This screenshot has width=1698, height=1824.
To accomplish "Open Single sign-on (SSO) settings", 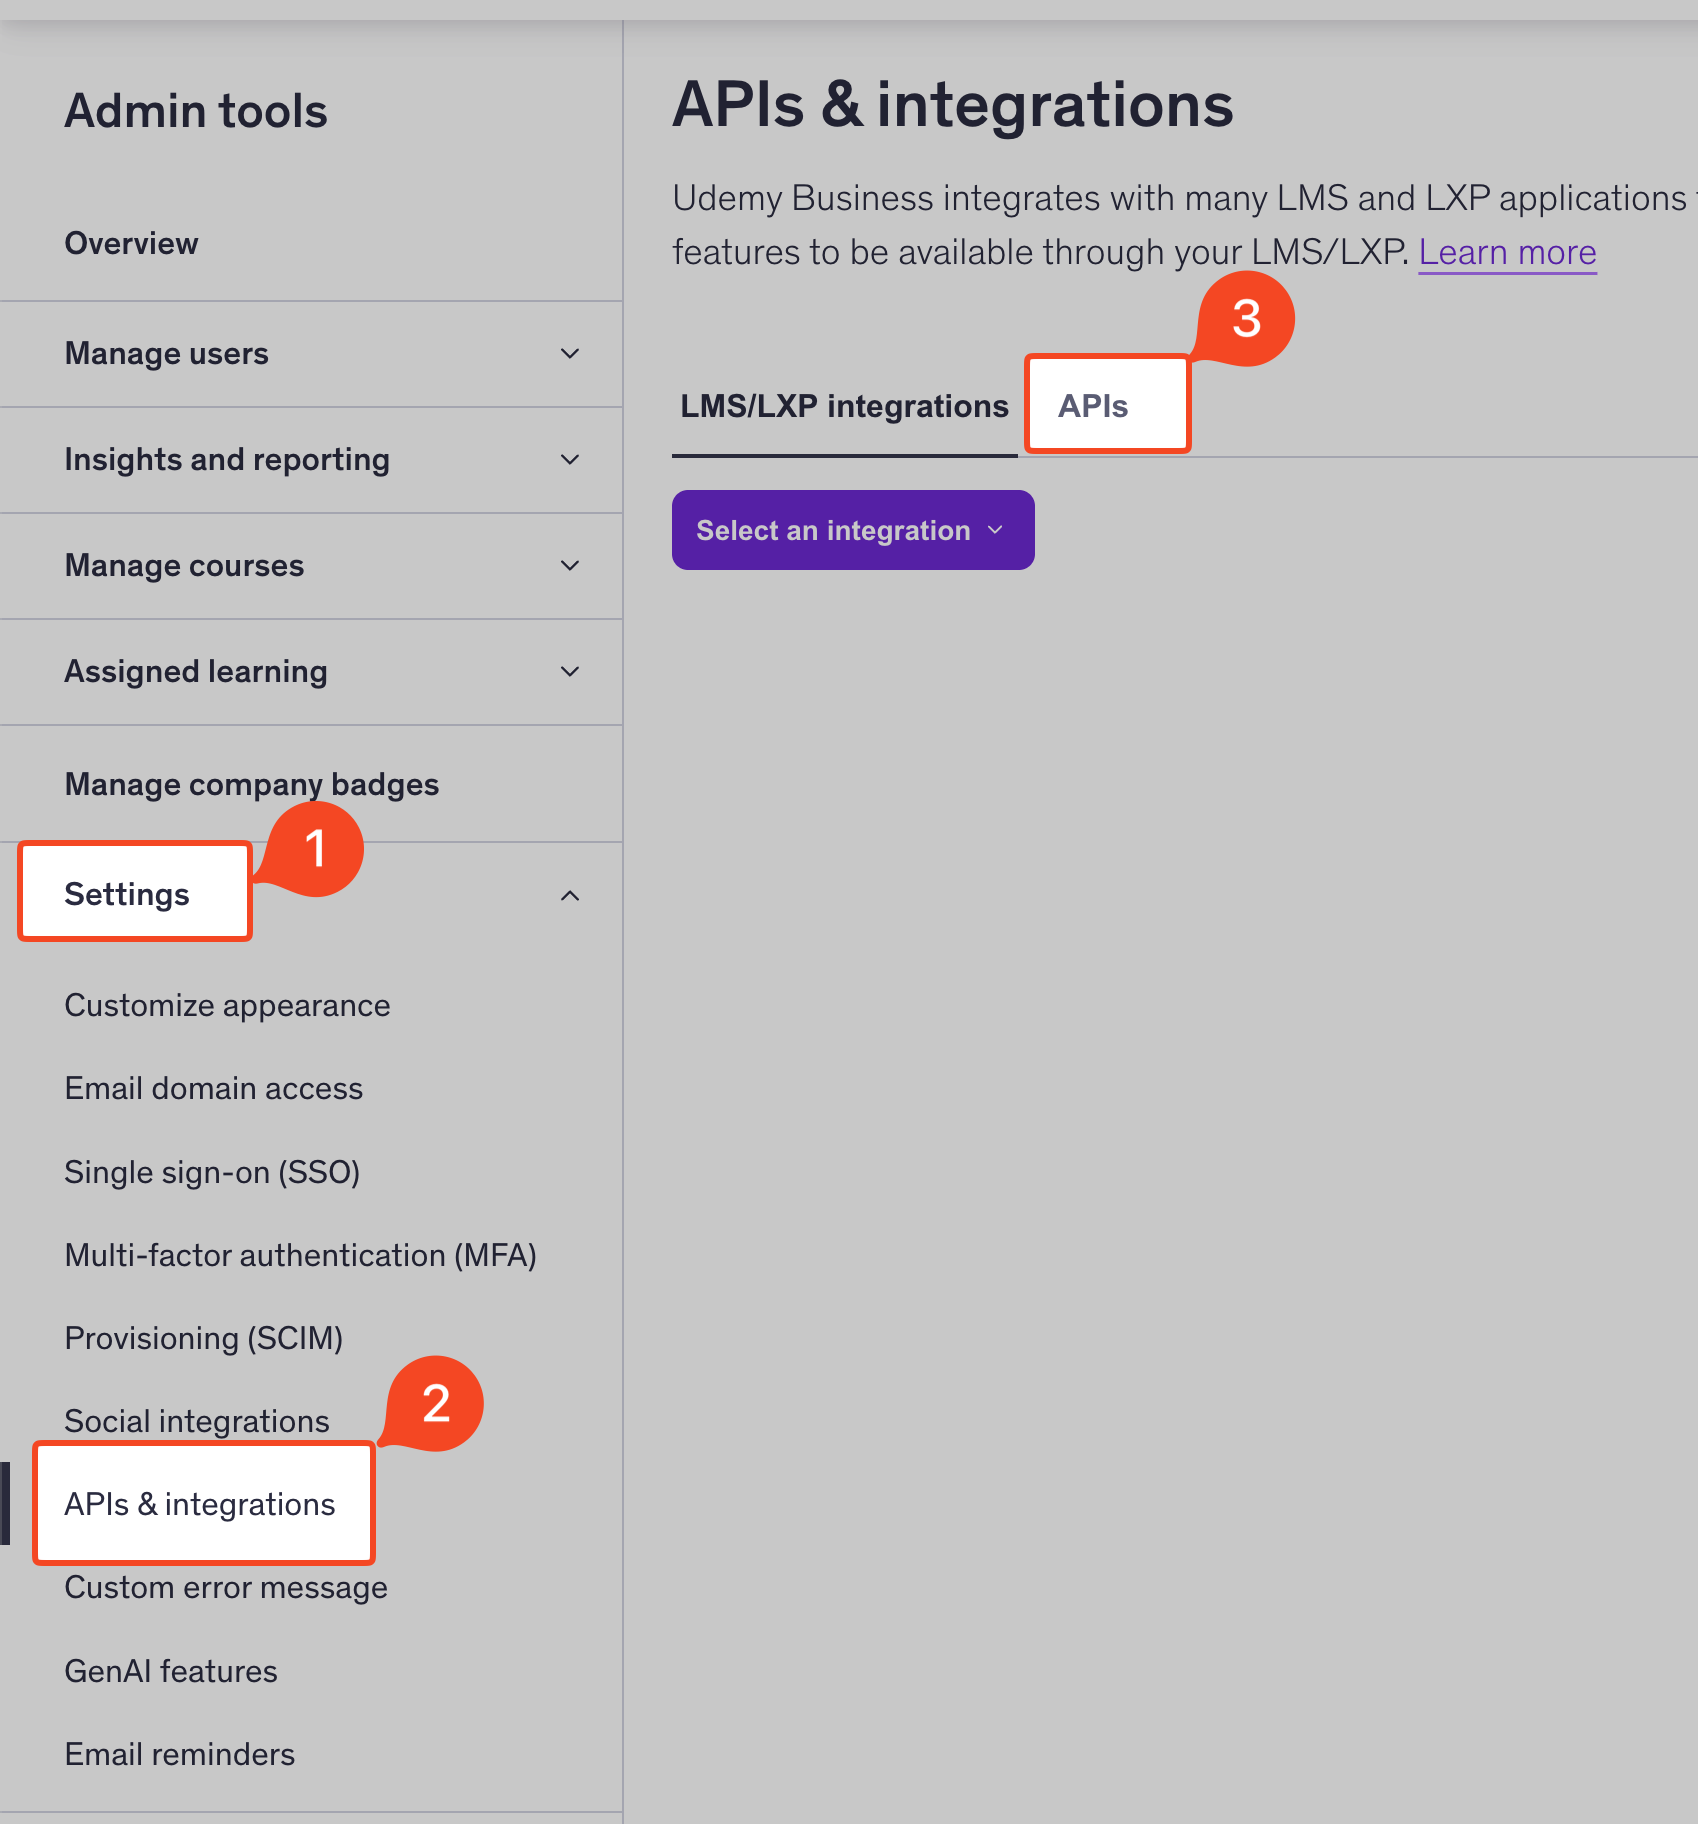I will click(x=212, y=1172).
